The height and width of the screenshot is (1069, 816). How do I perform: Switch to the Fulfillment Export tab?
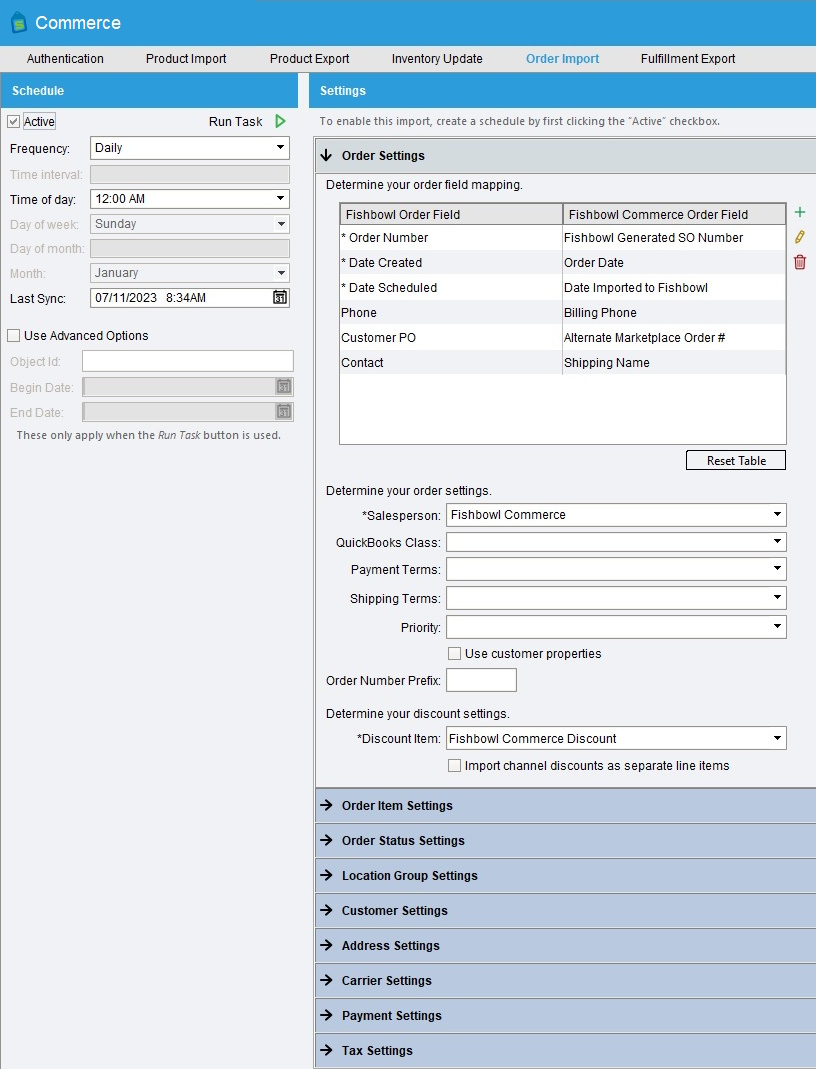tap(688, 59)
